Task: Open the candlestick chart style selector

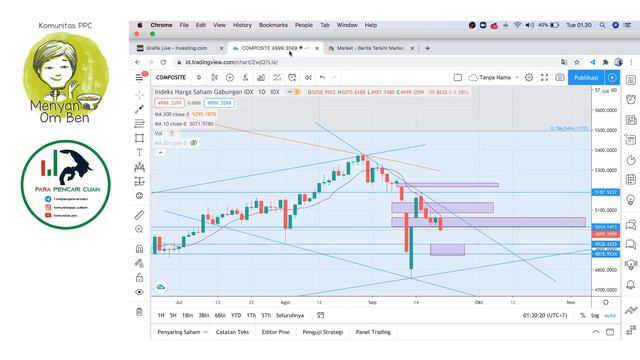Action: (214, 77)
